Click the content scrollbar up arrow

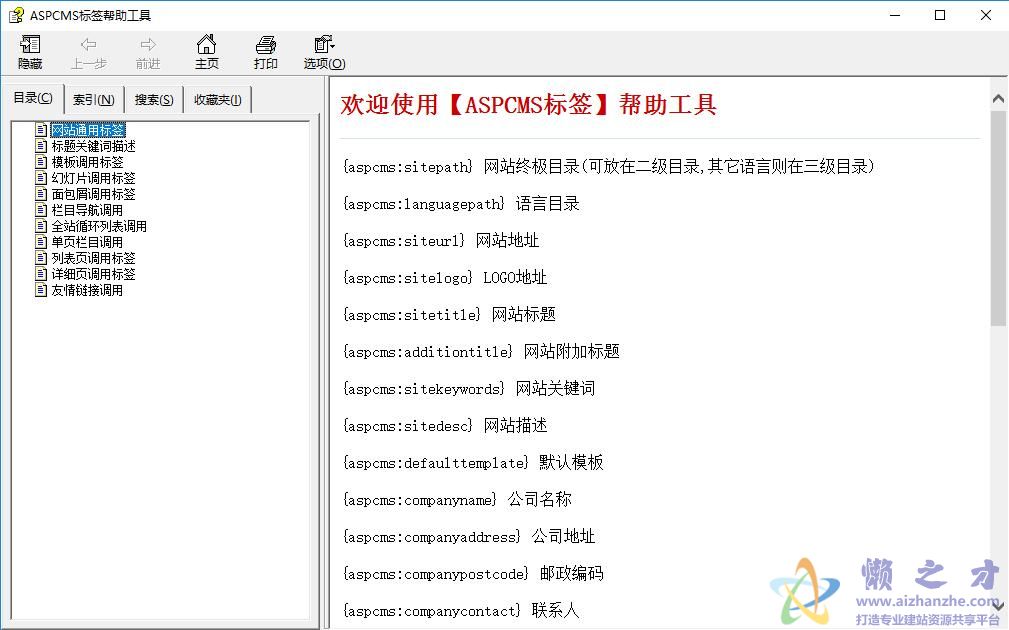(998, 98)
